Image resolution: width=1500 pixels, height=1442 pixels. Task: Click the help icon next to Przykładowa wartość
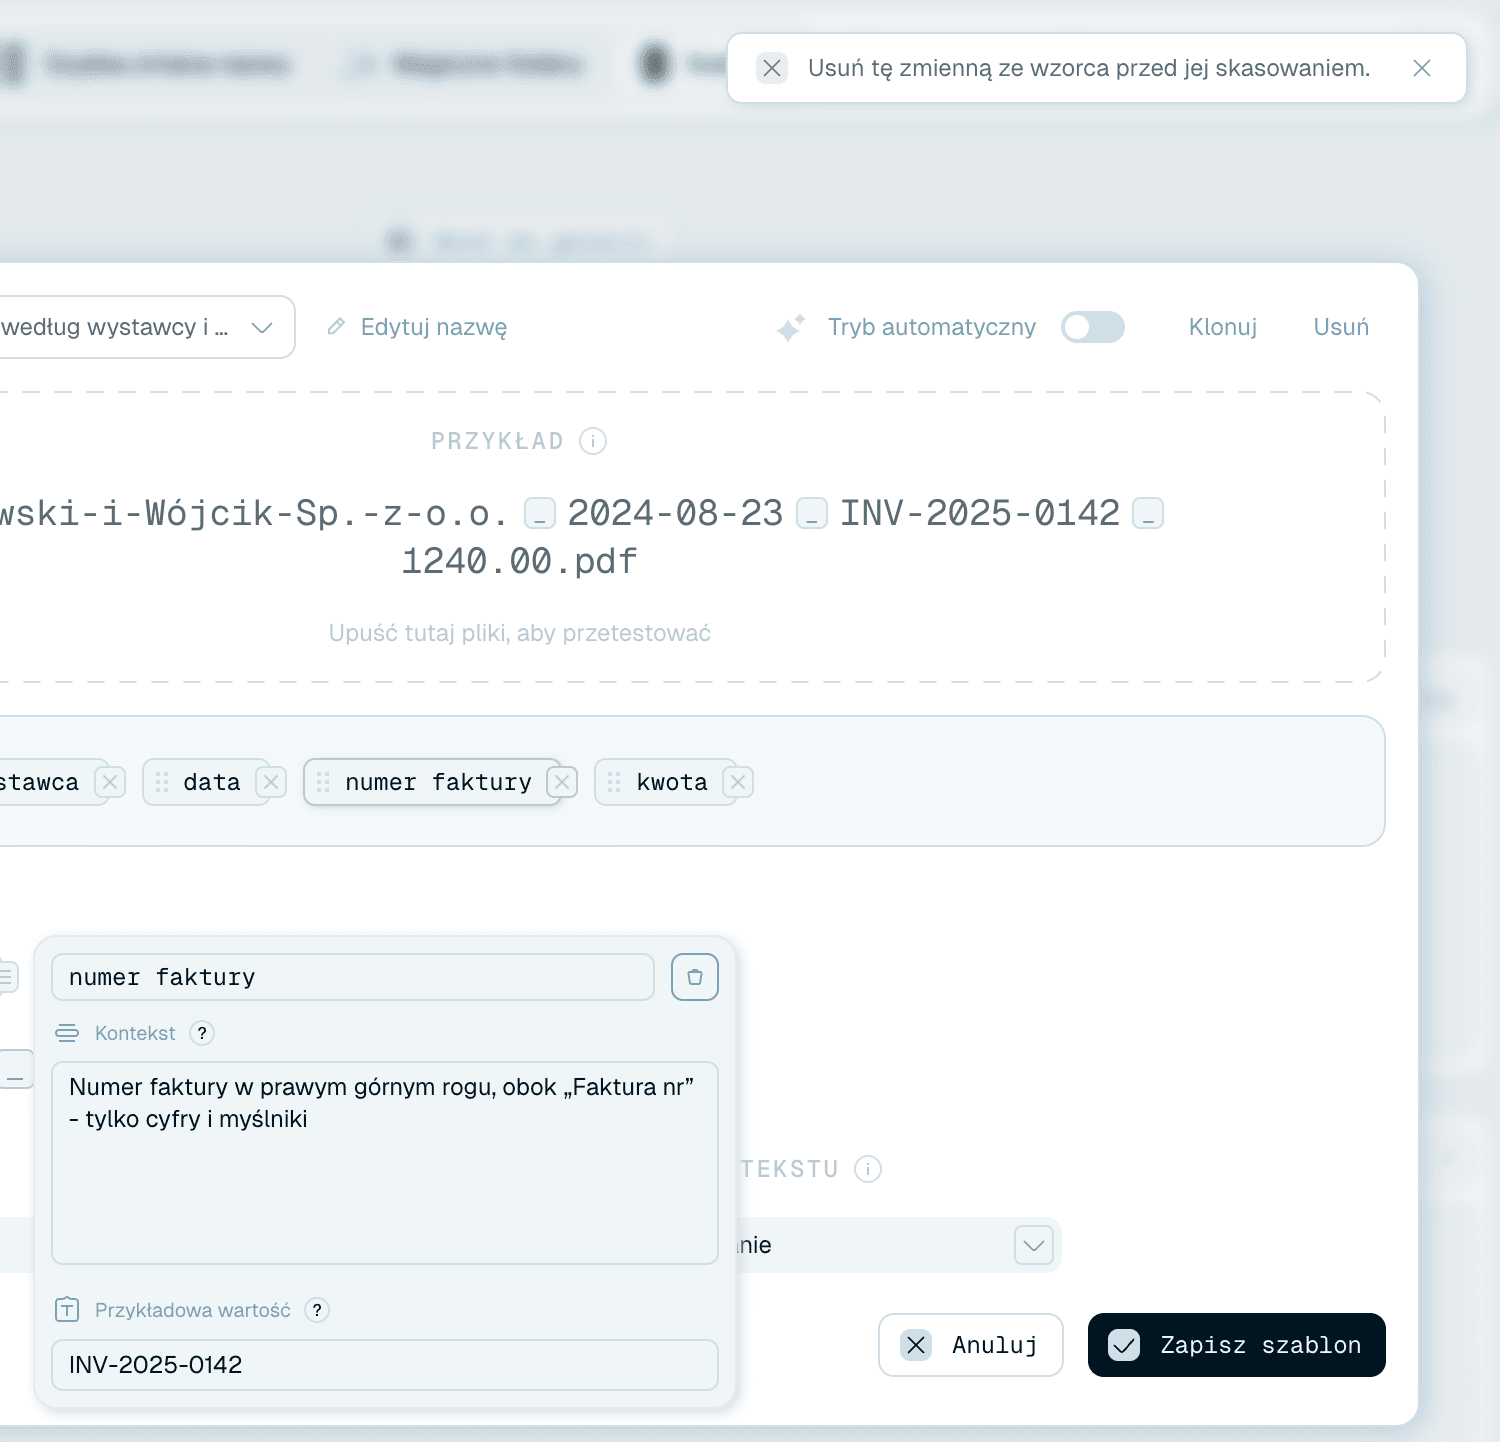(317, 1310)
